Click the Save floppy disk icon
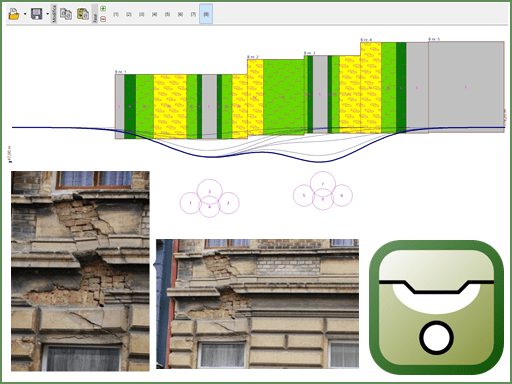 coord(37,14)
